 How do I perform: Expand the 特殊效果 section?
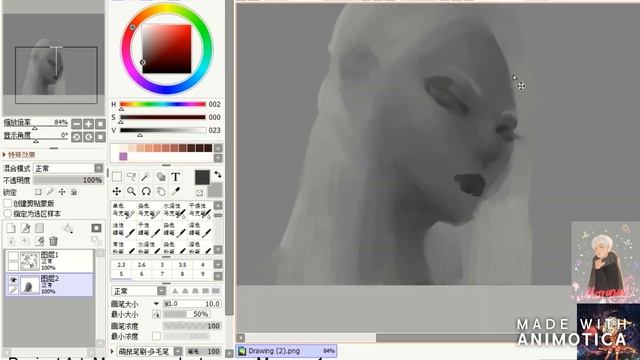(18, 155)
